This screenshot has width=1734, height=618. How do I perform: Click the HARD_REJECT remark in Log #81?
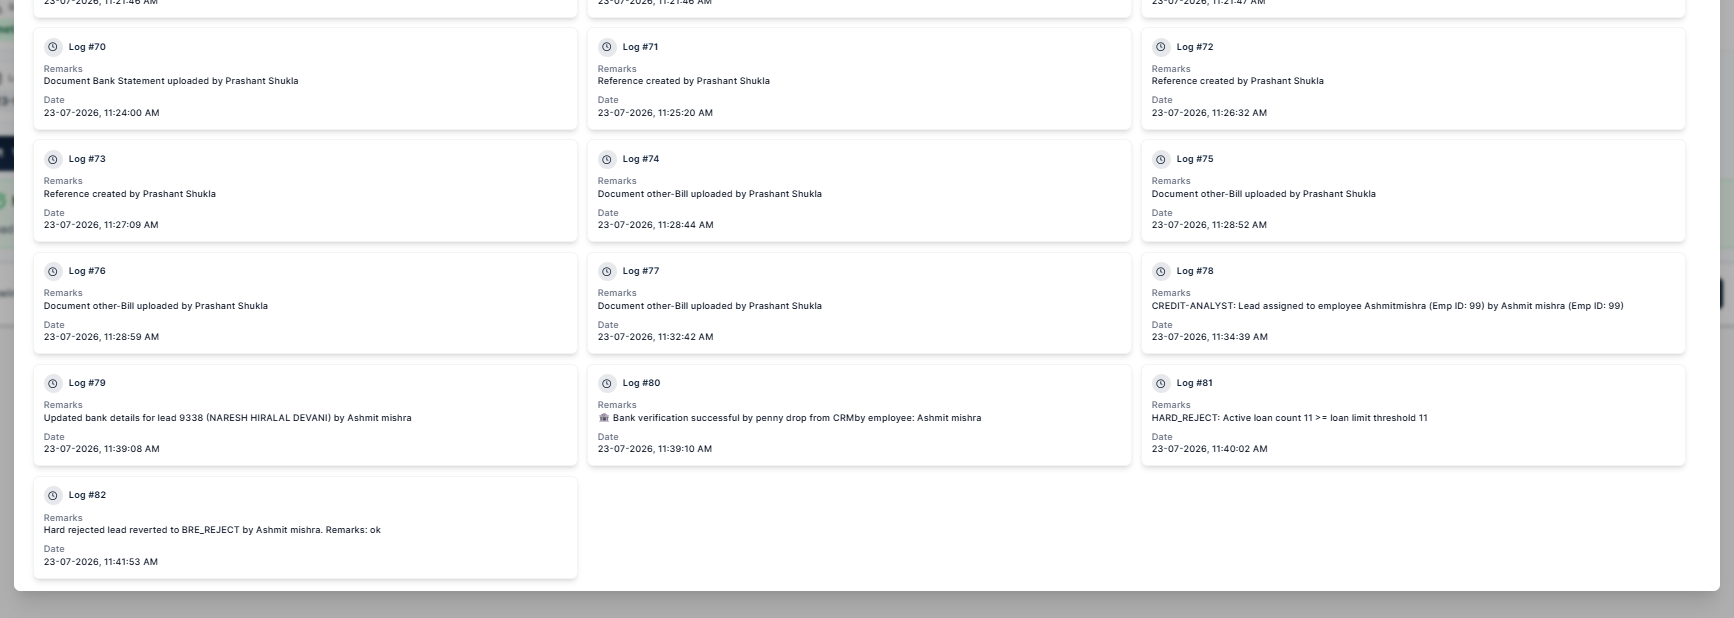click(1289, 418)
